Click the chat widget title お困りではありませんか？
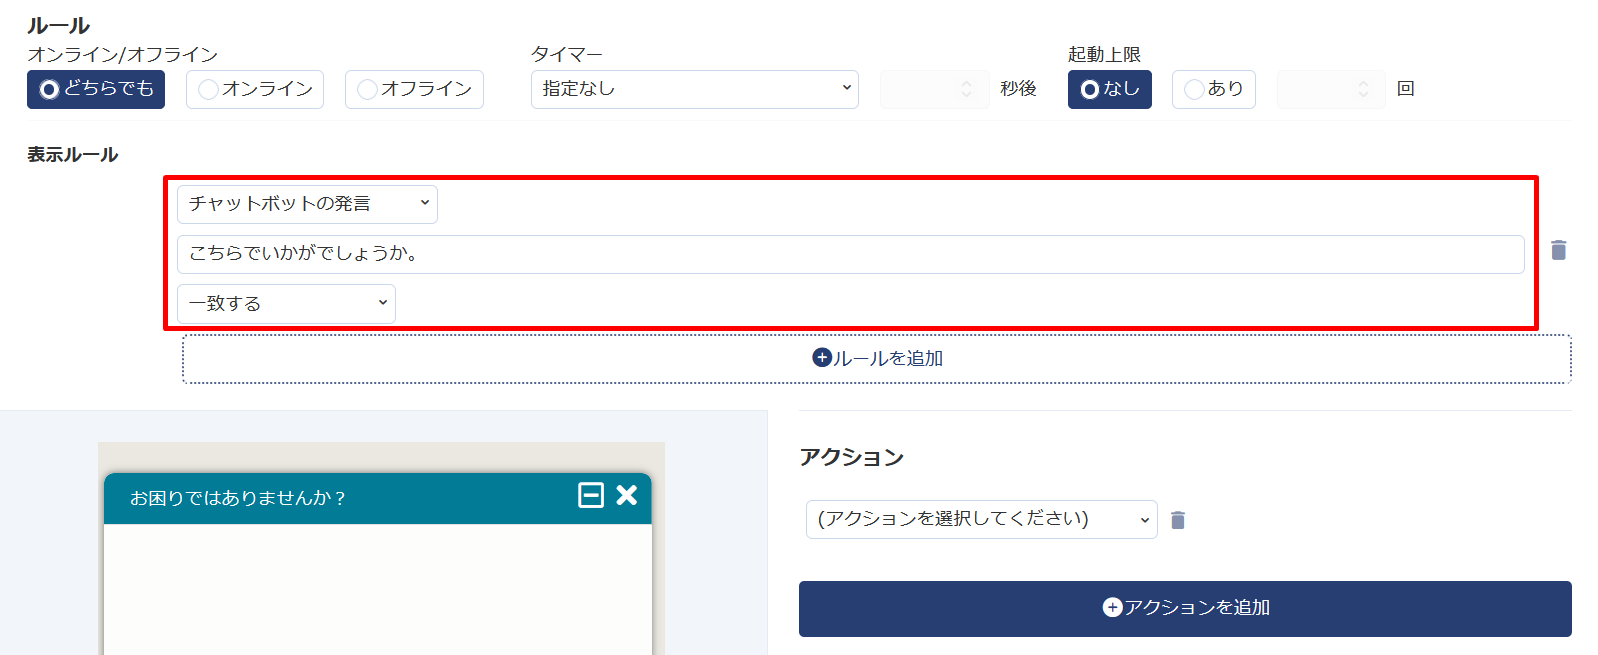 [238, 498]
